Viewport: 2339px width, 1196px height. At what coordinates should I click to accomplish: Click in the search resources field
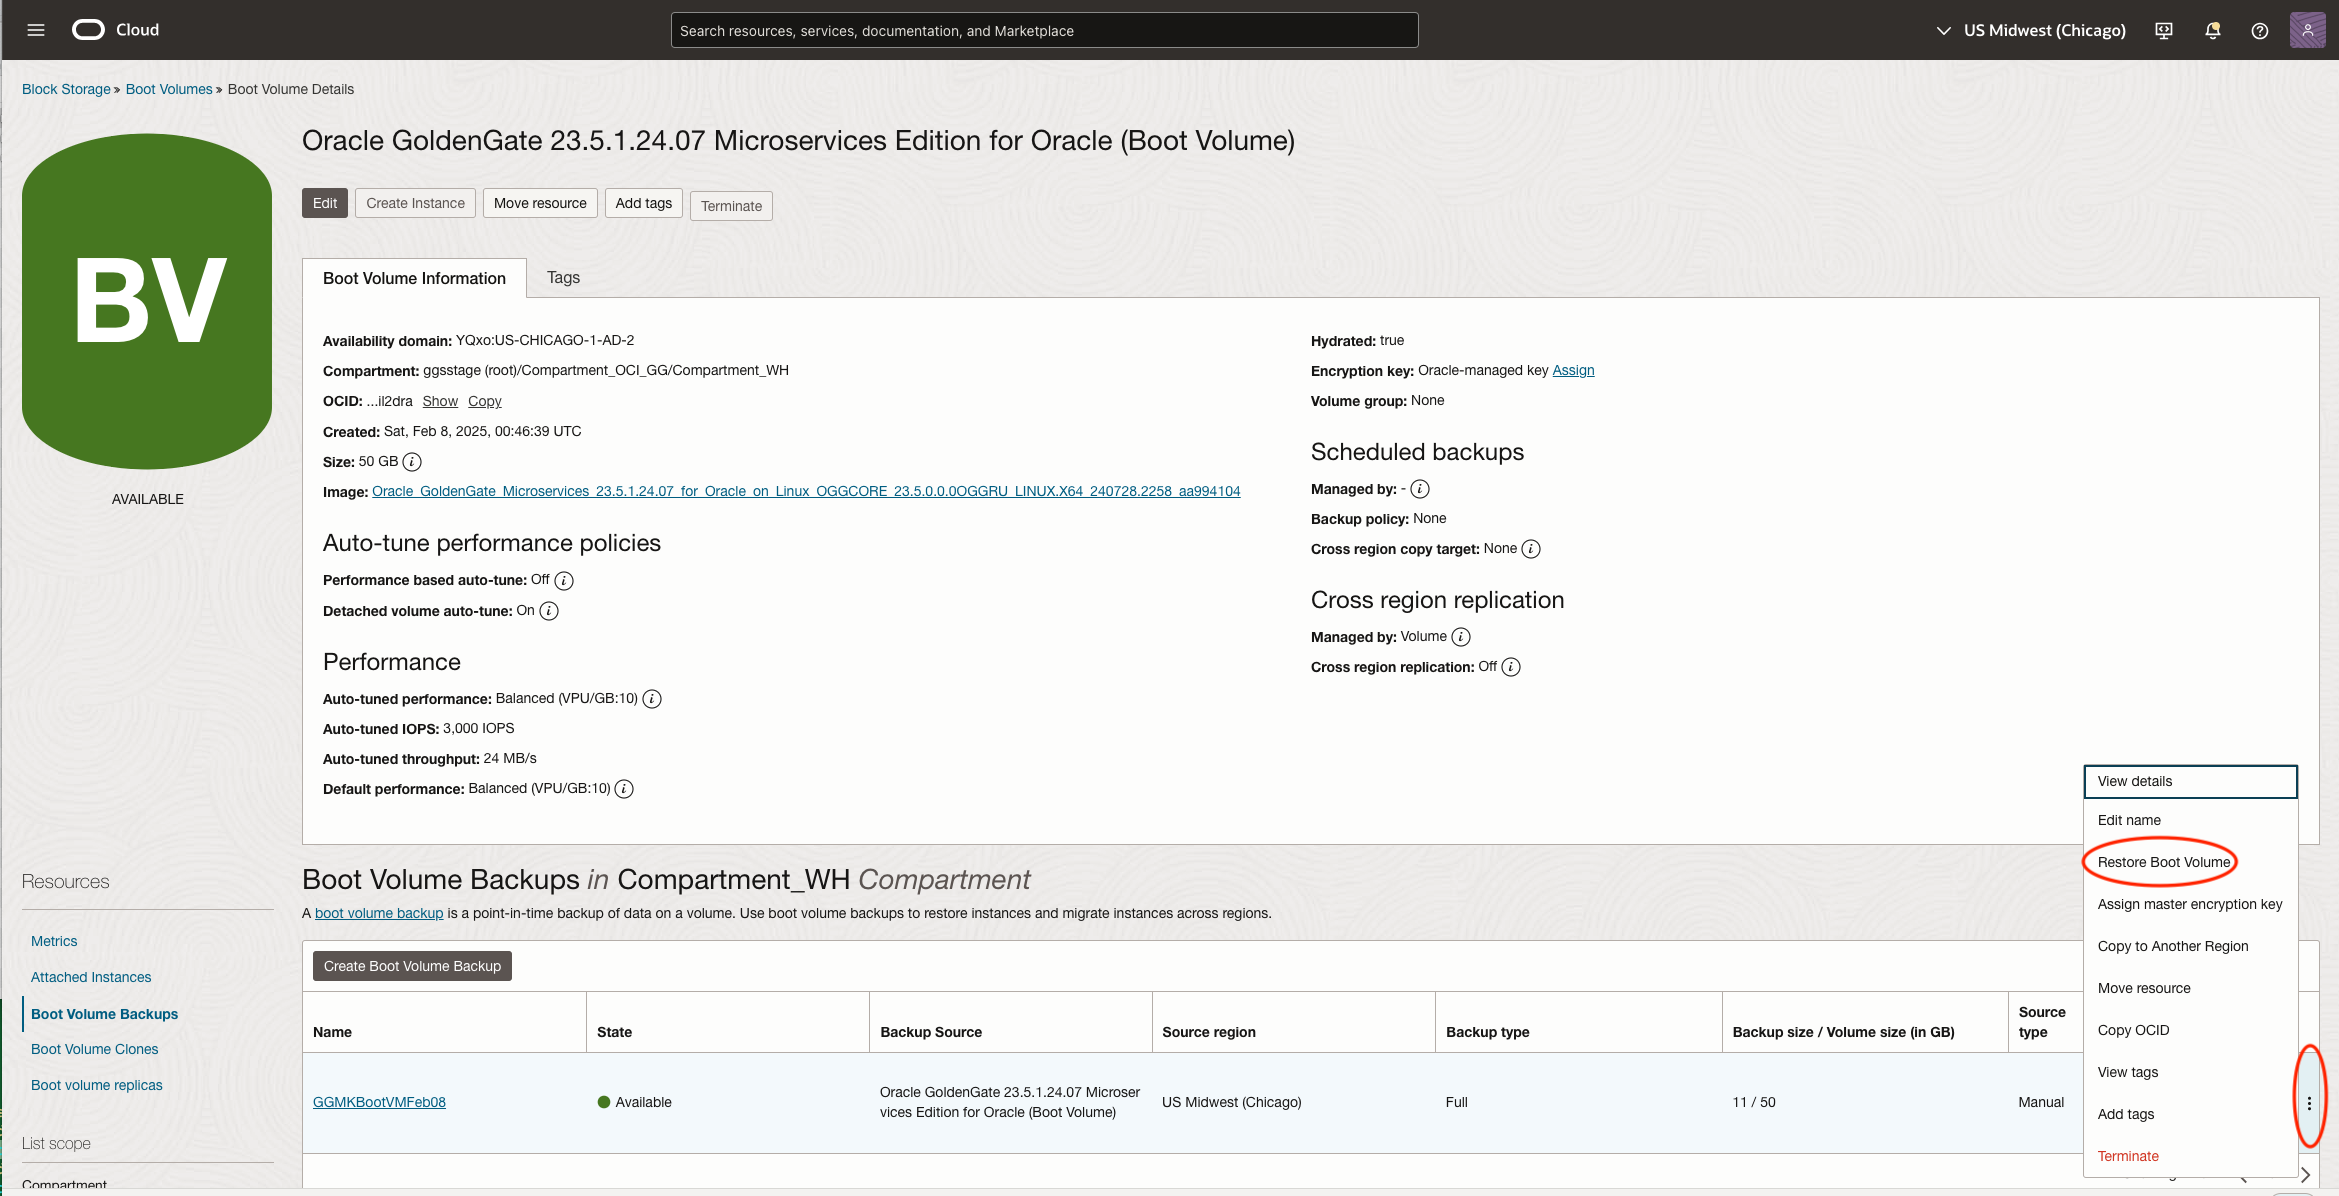pos(1043,31)
